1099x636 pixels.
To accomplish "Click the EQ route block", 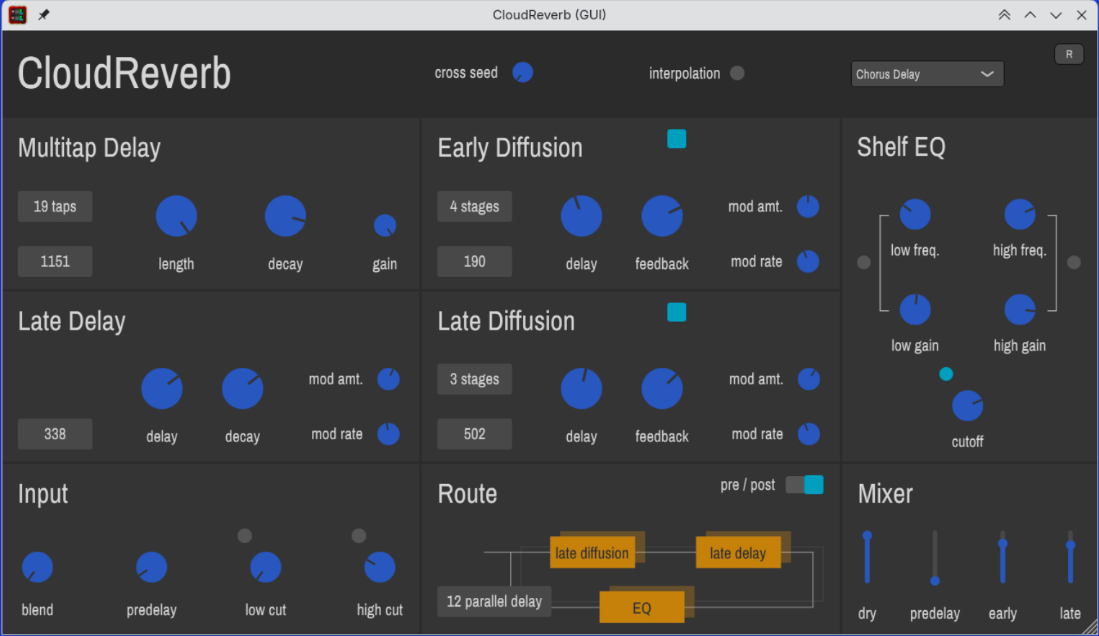I will point(642,607).
